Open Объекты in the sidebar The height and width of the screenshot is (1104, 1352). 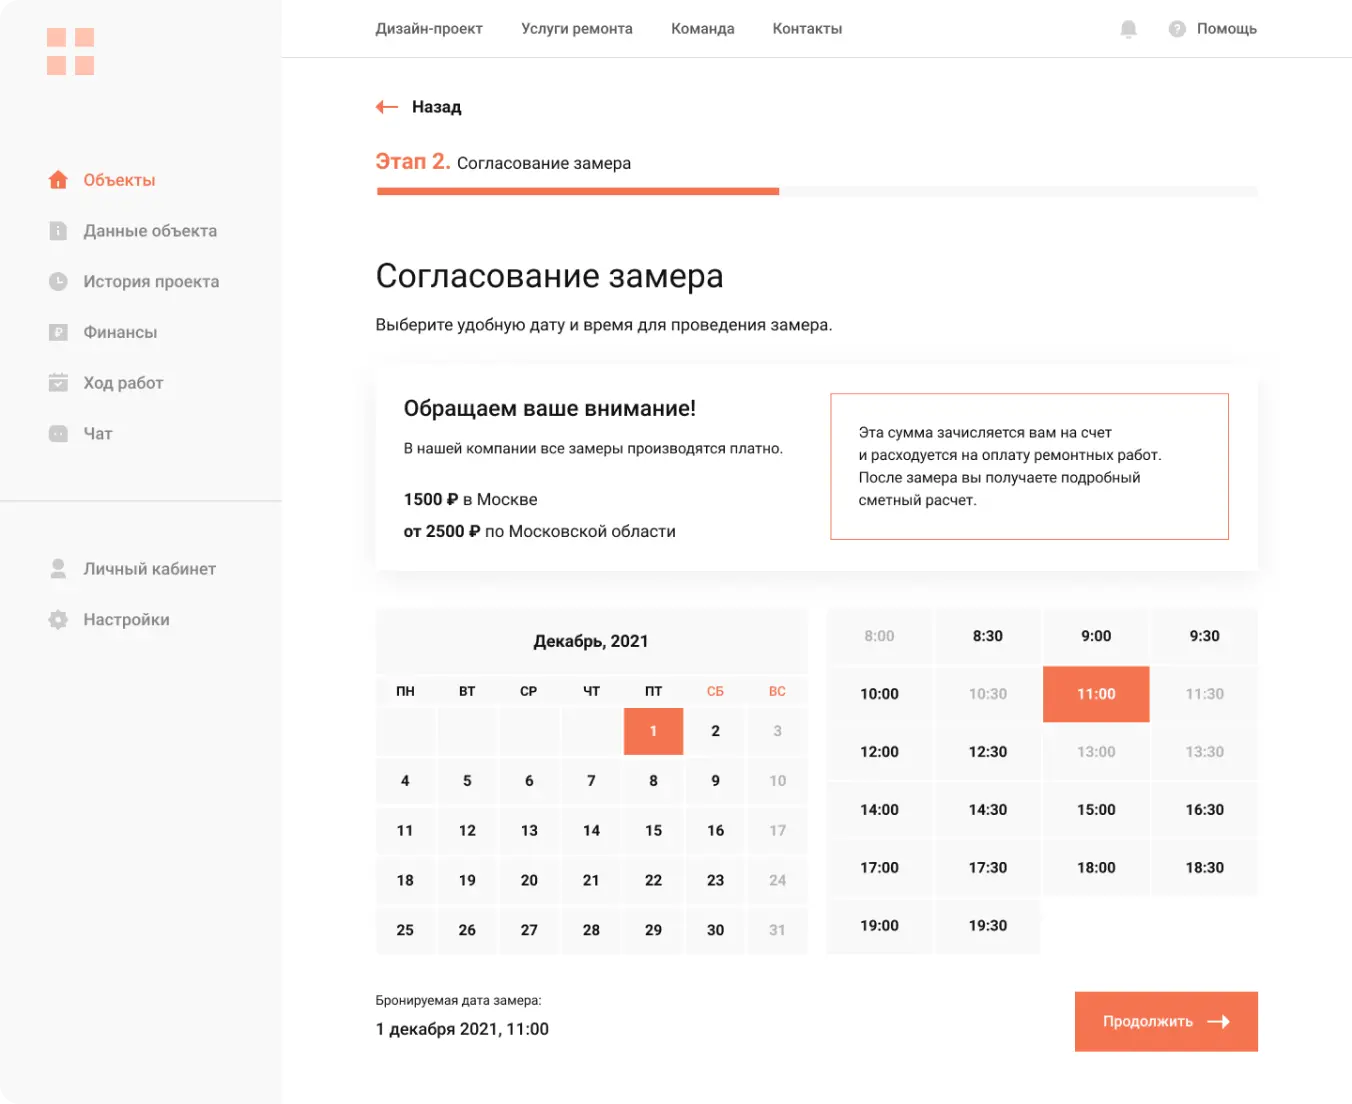click(119, 180)
